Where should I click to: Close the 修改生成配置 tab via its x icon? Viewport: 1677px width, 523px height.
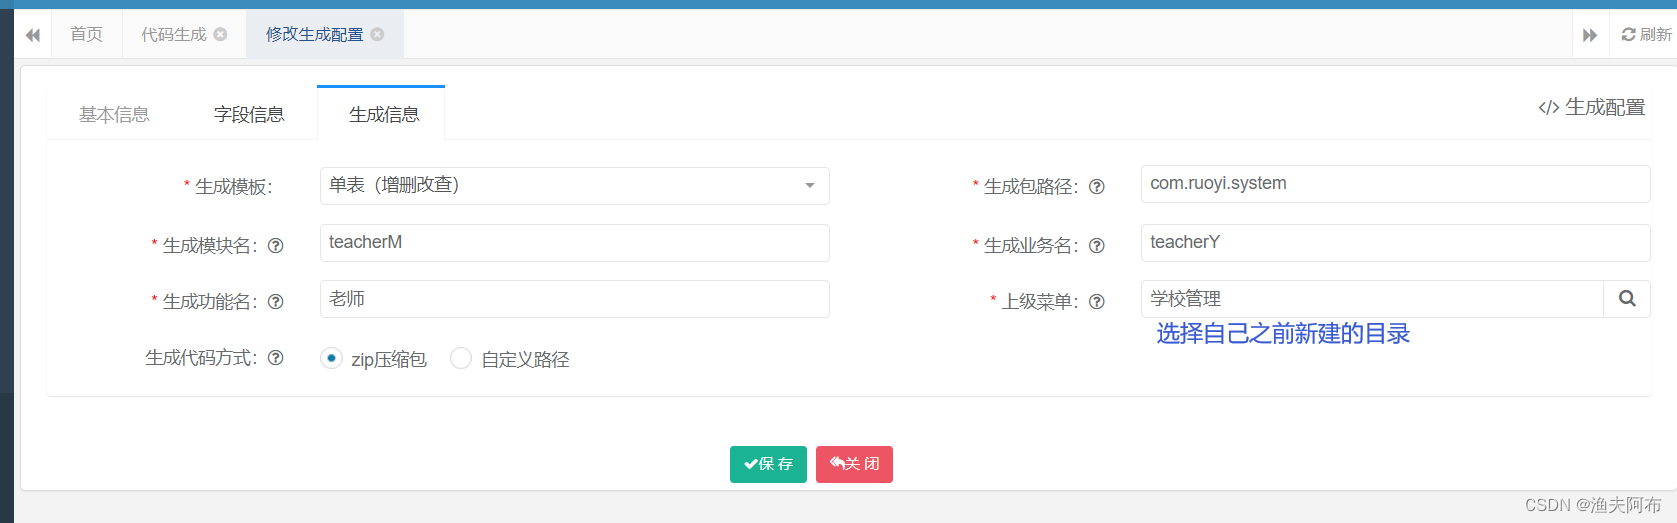(377, 34)
